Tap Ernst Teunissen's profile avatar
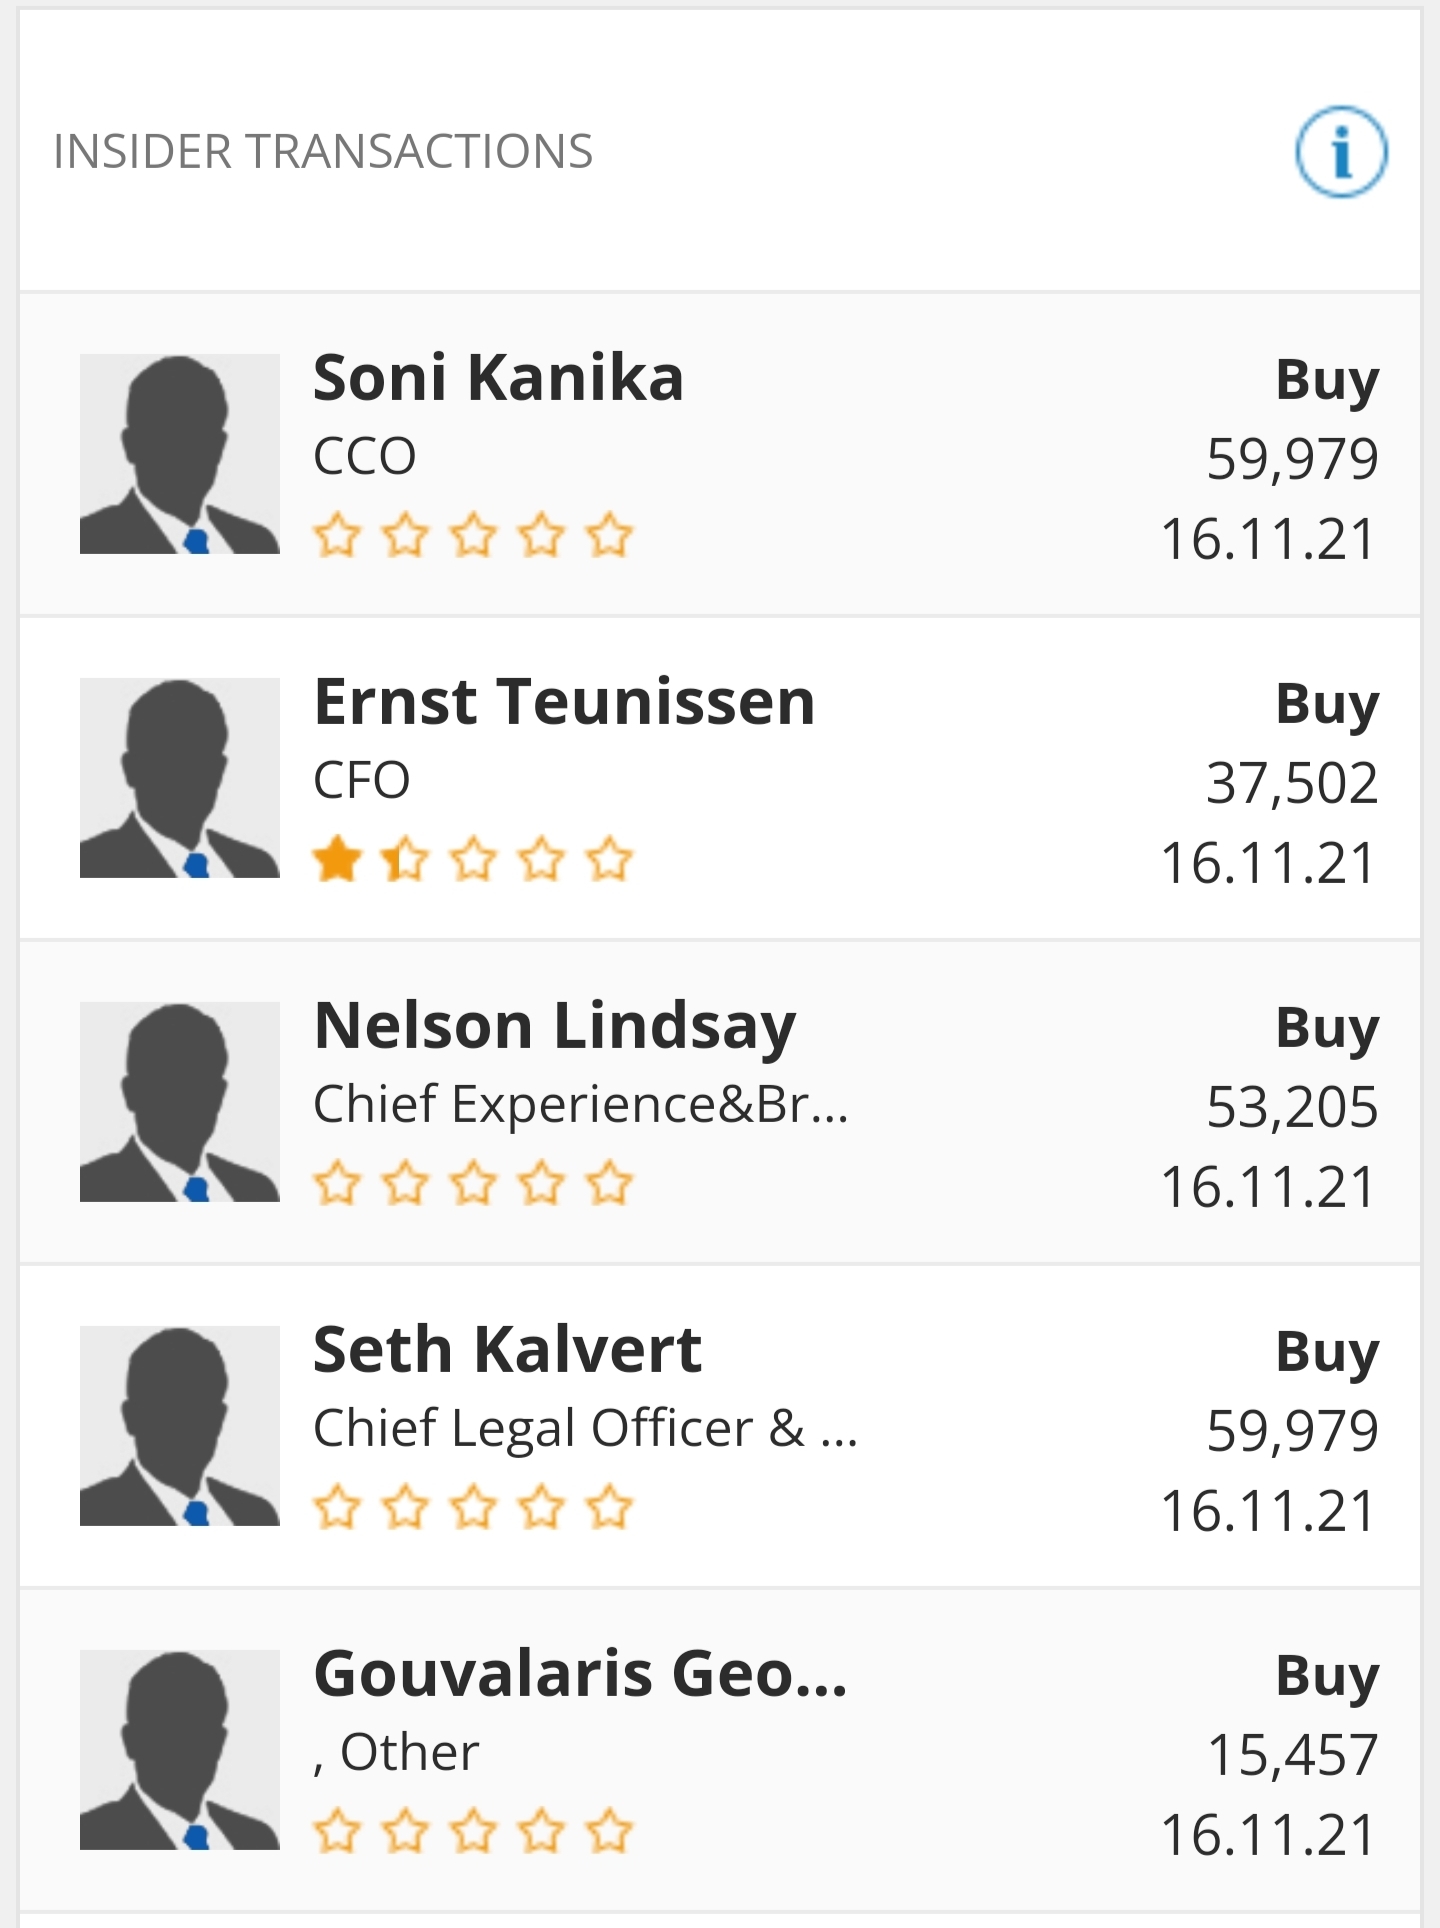Image resolution: width=1440 pixels, height=1928 pixels. tap(180, 778)
